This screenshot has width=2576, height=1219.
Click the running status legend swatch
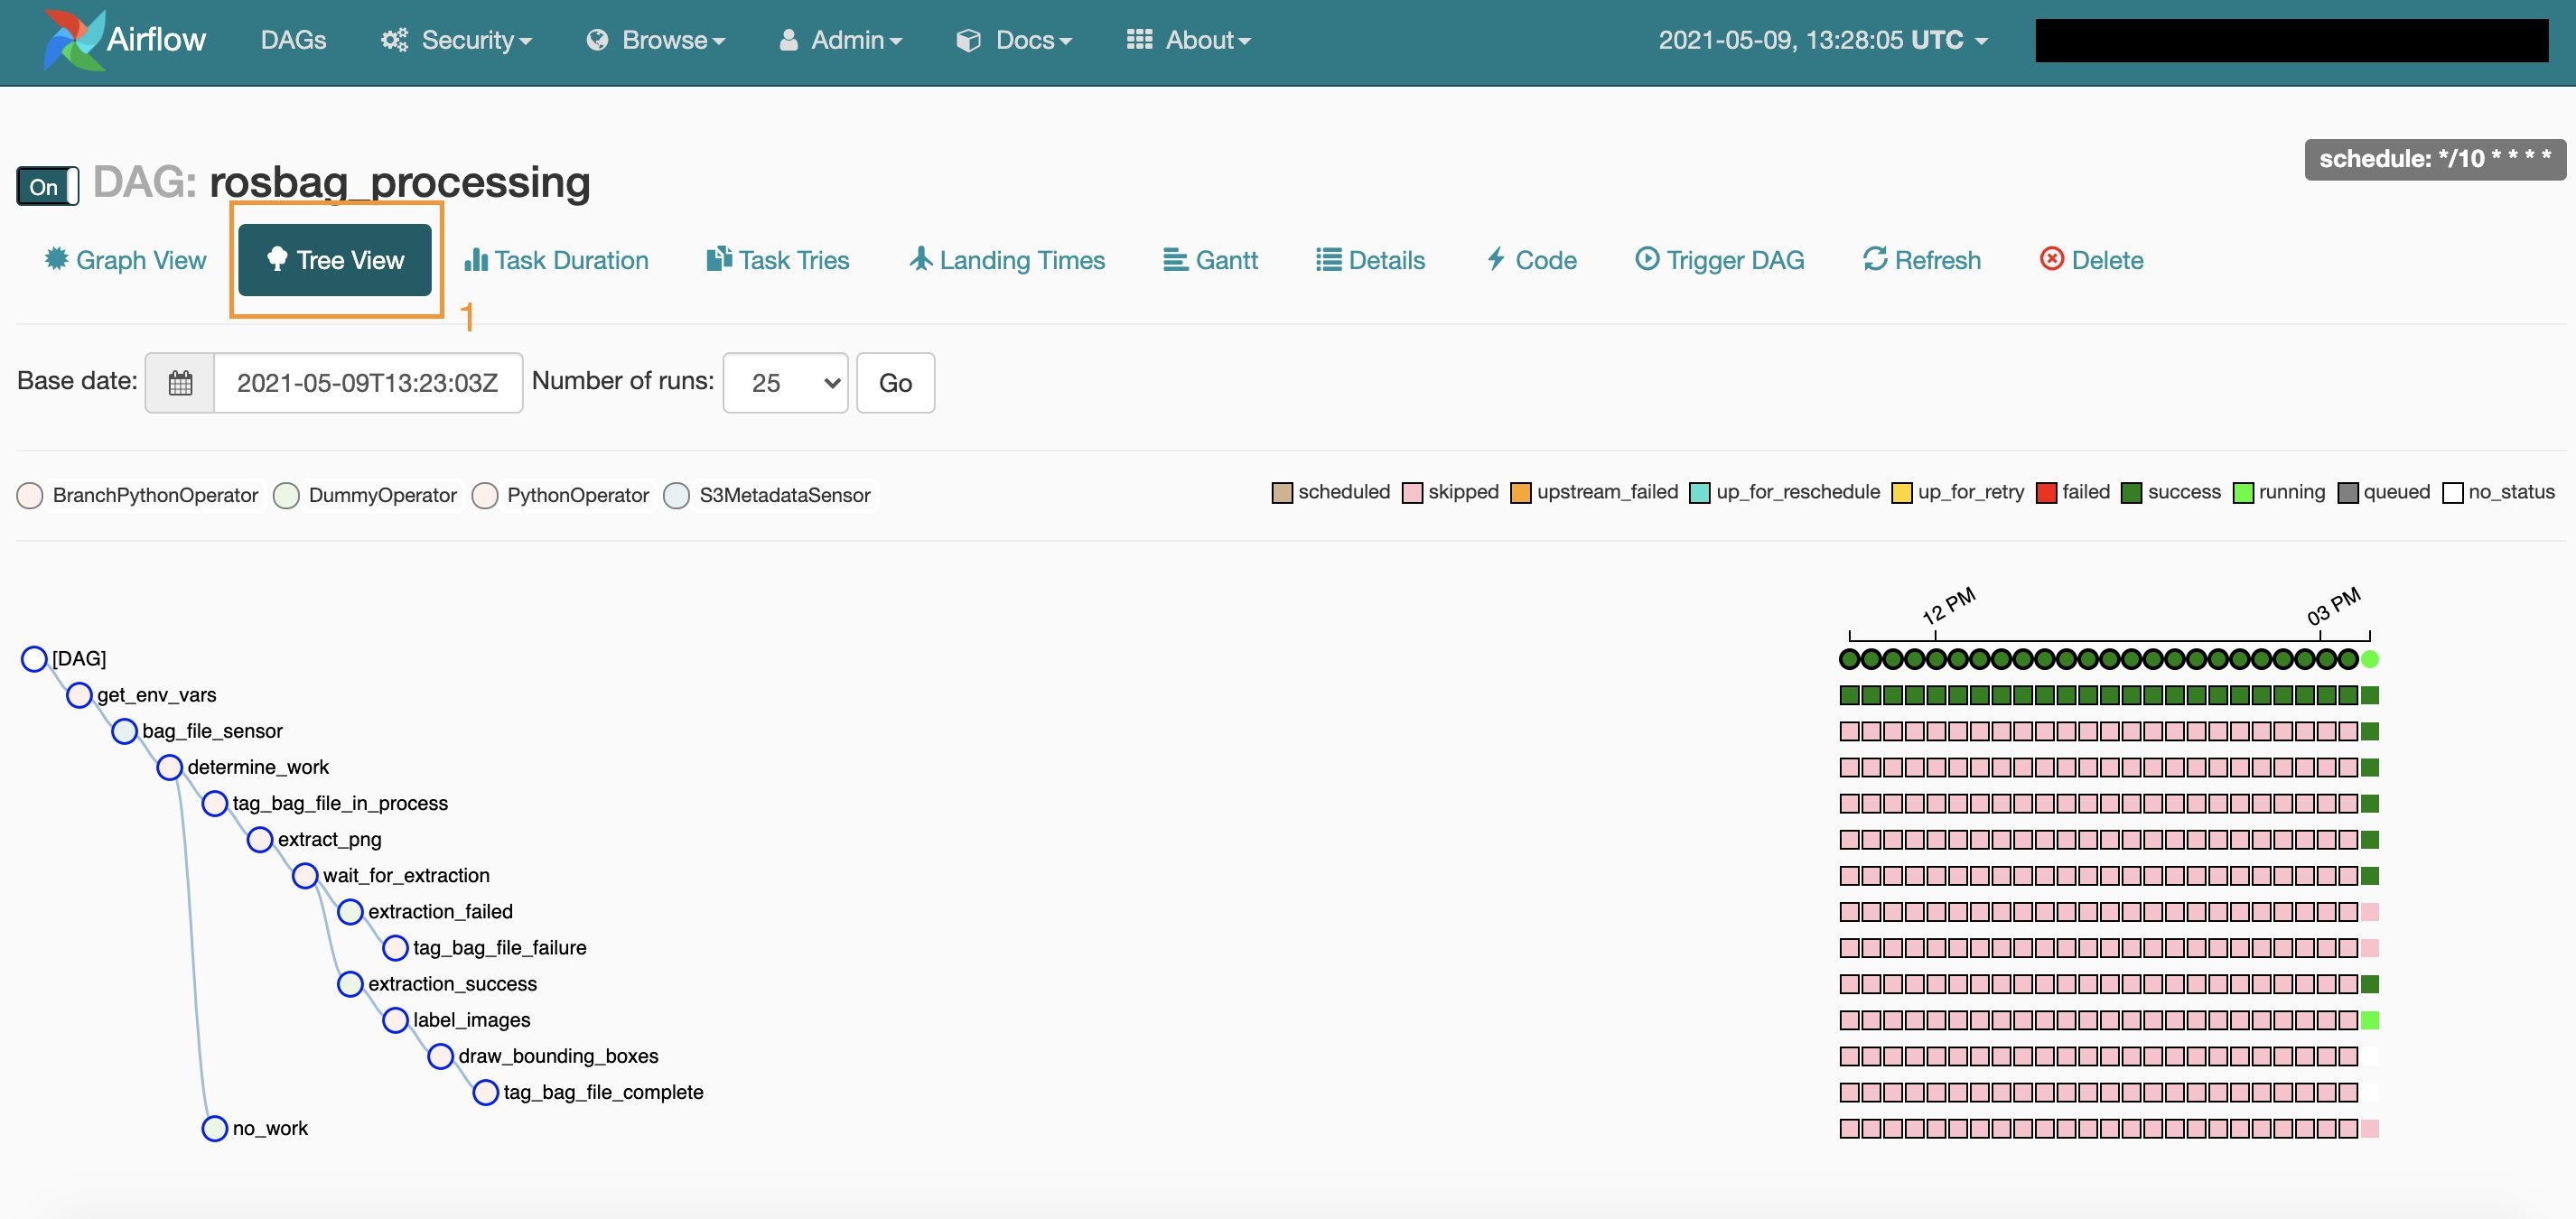(x=2243, y=493)
